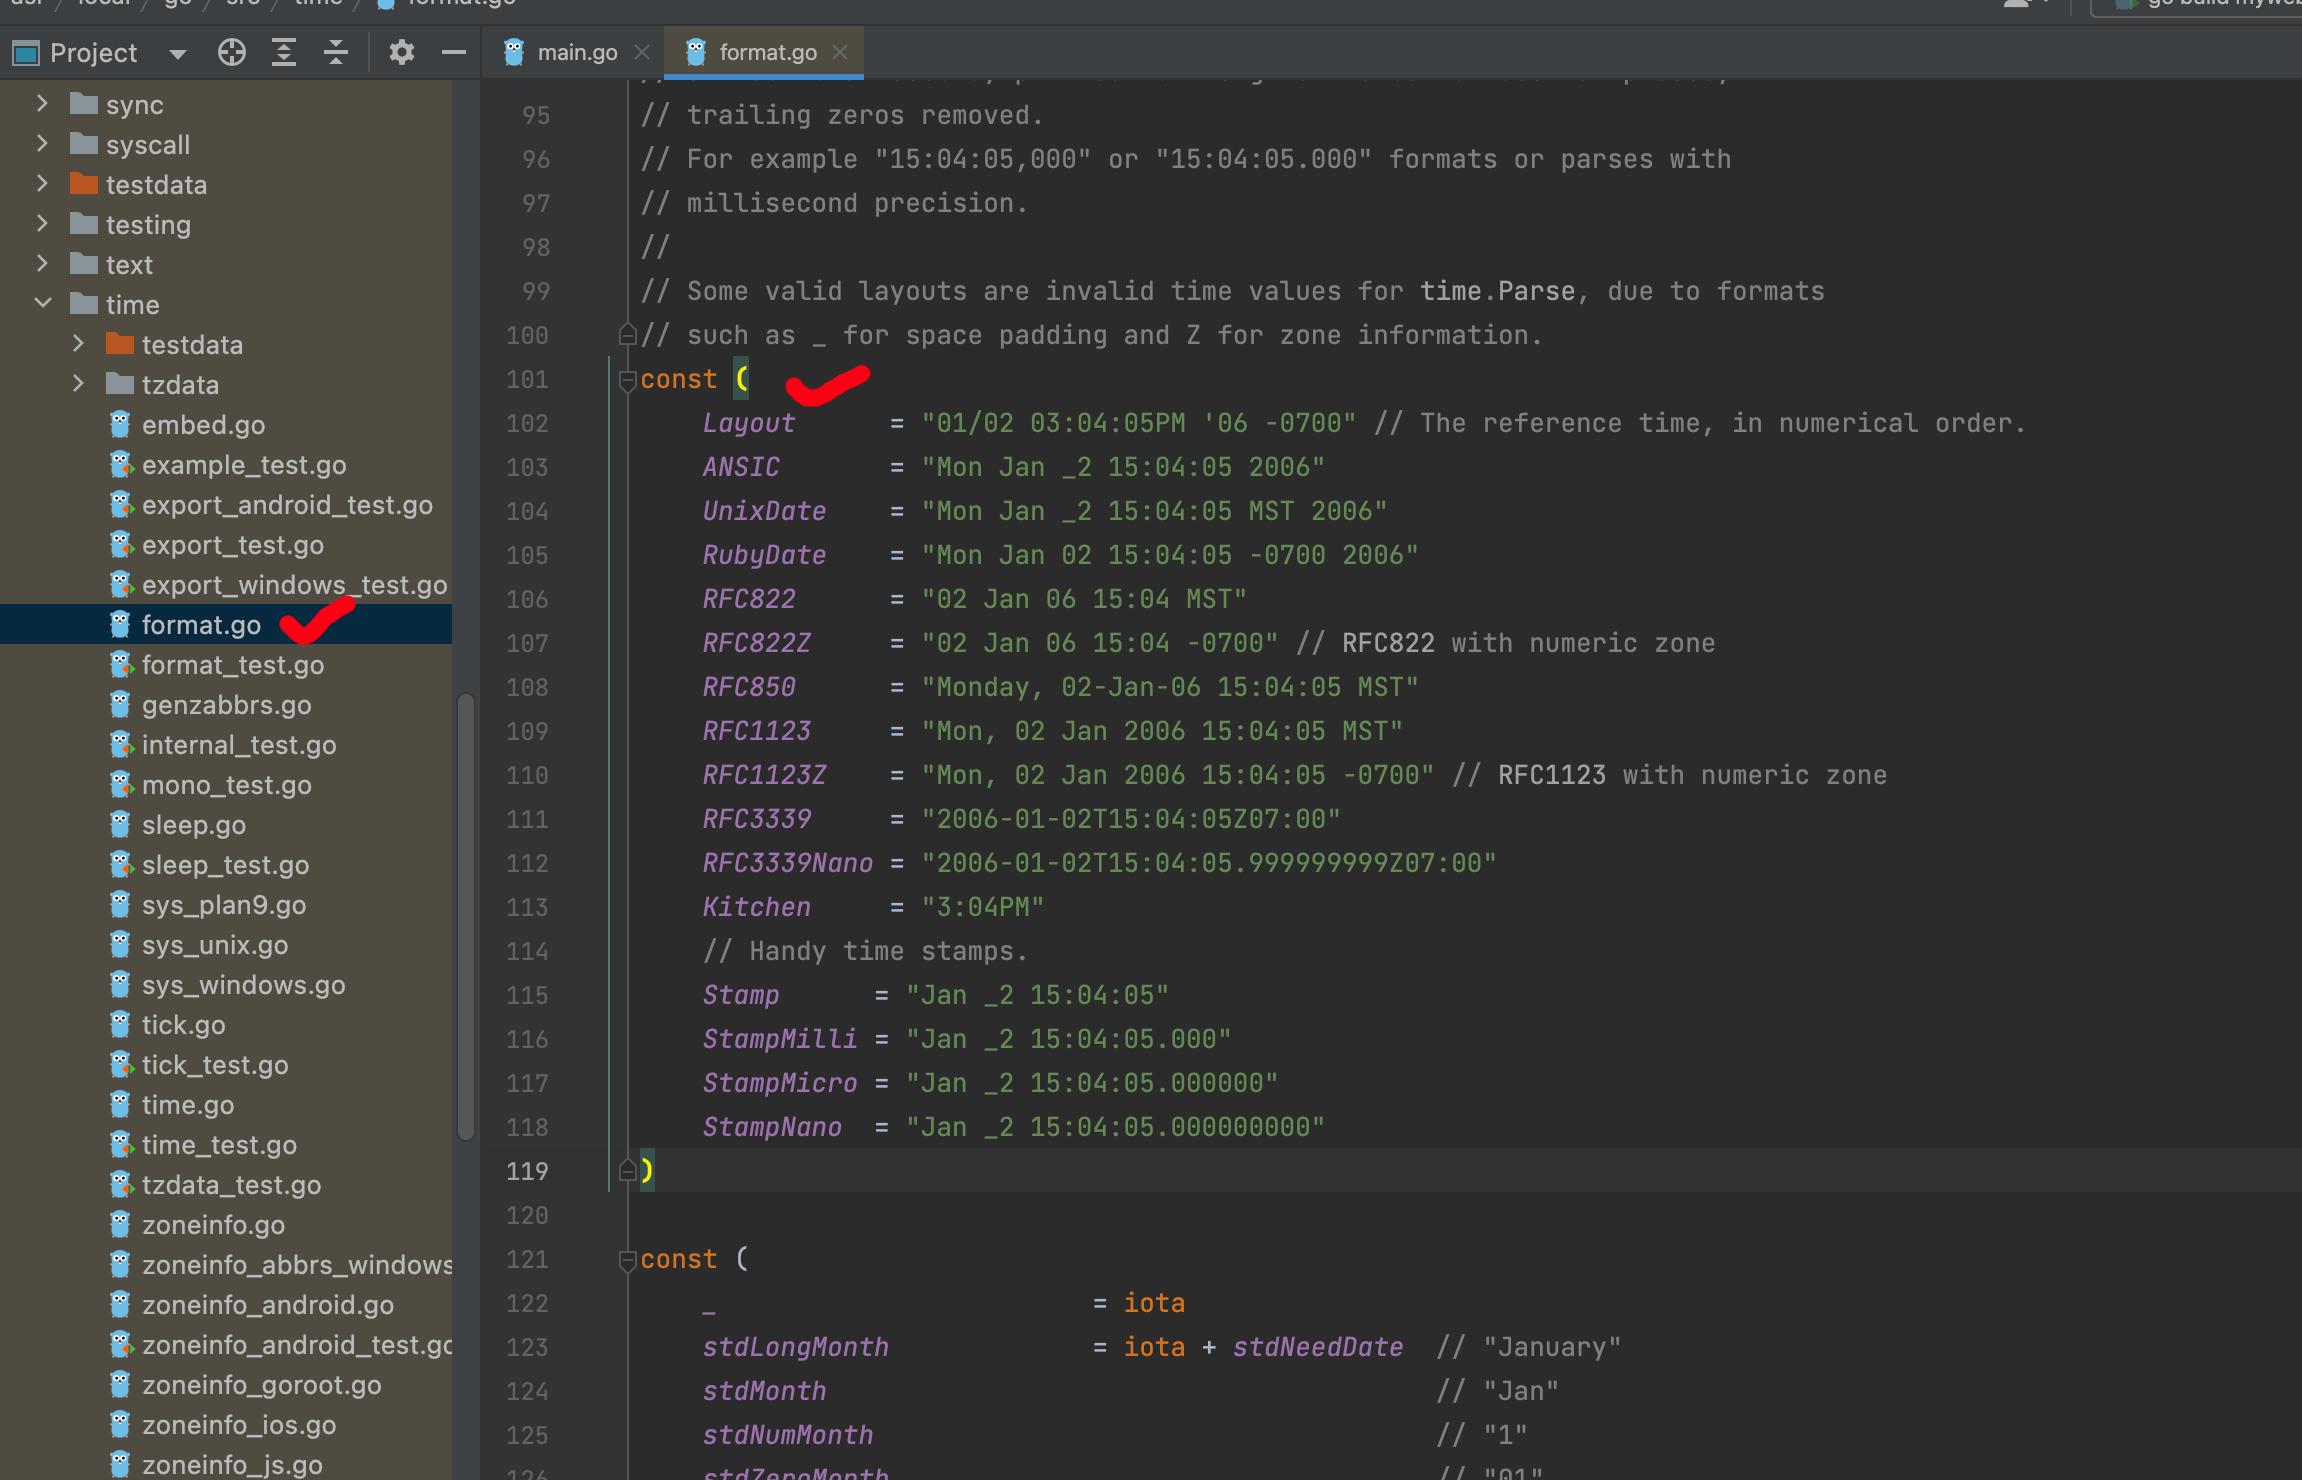The image size is (2302, 1480).
Task: Click the Project panel vertical scrollbar
Action: click(465, 915)
